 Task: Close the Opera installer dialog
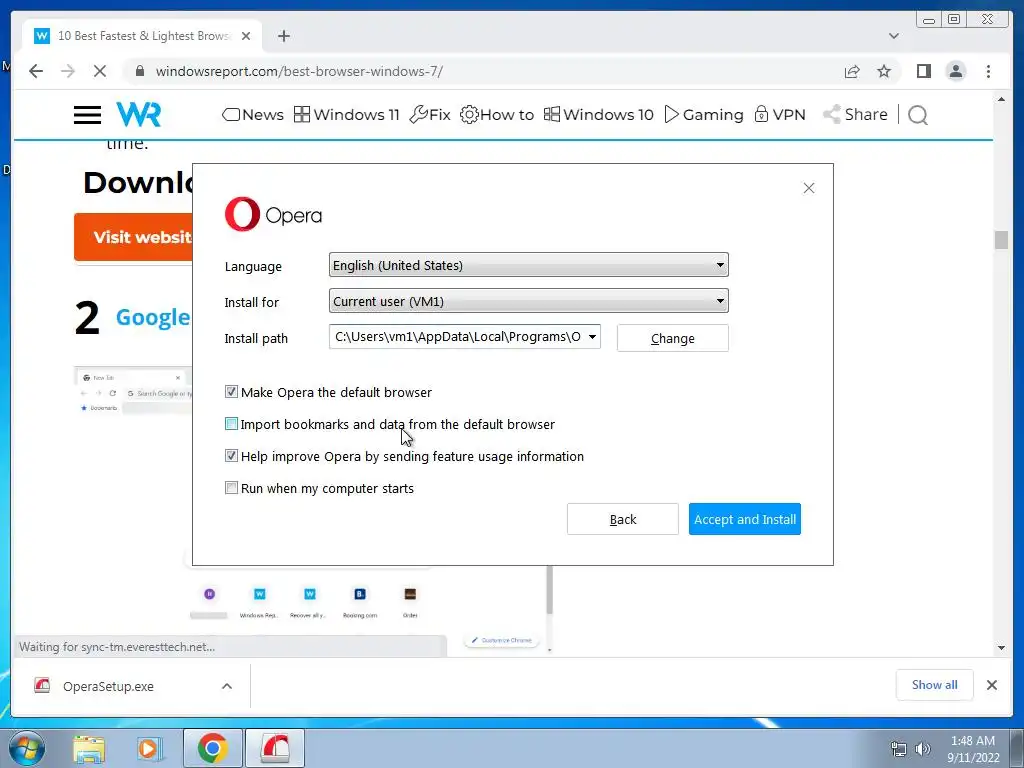point(808,188)
